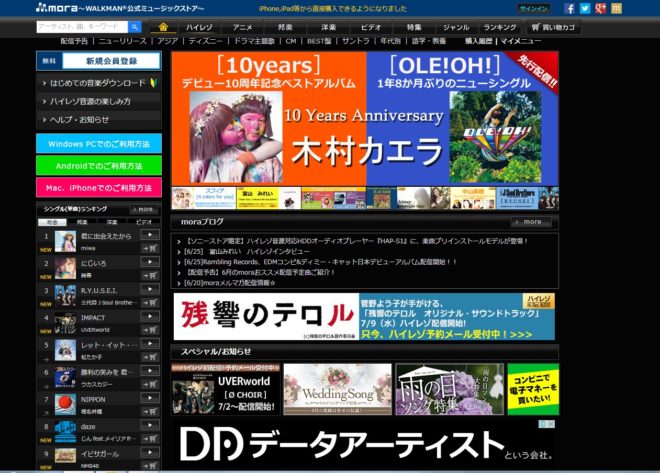The image size is (660, 473).
Task: Play preview of rank 8 daze
Action: [150, 425]
